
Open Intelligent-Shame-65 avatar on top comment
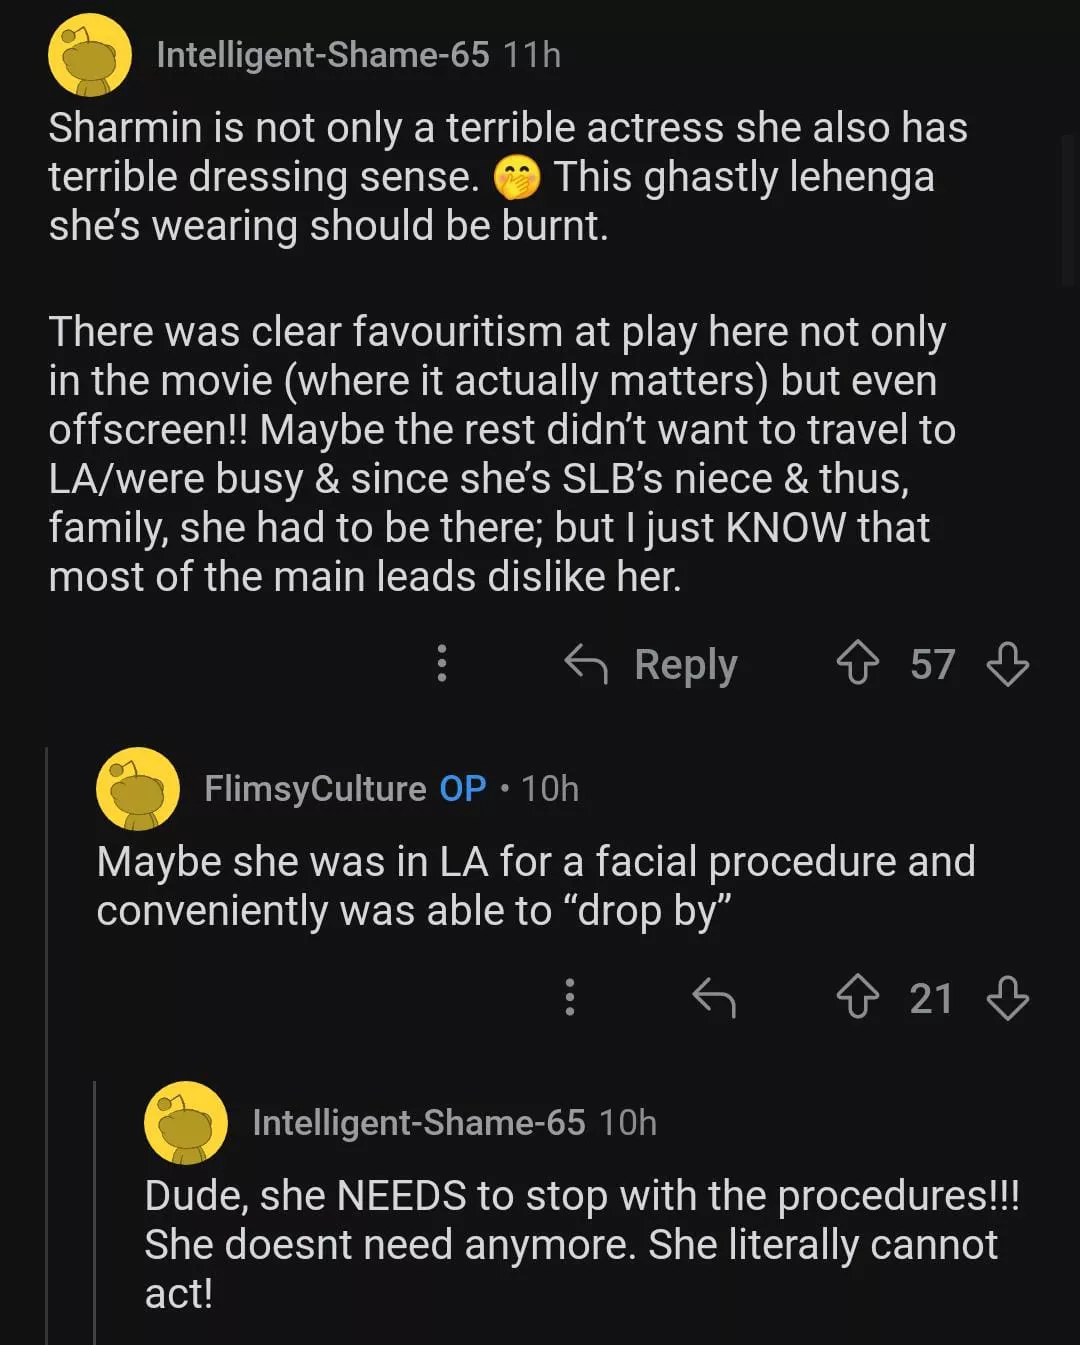coord(90,55)
